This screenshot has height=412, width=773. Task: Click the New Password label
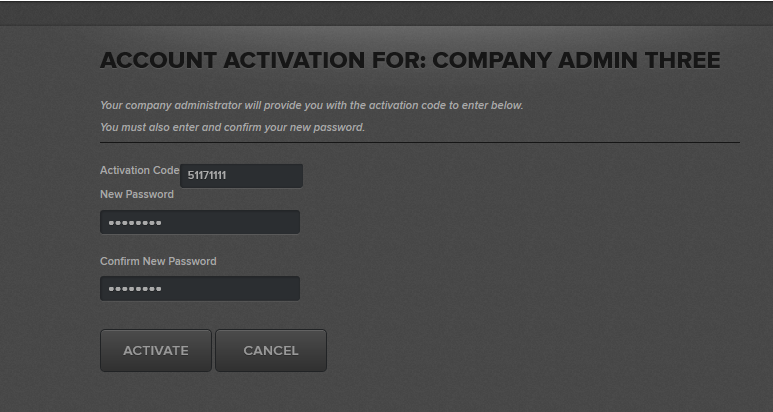(x=137, y=194)
